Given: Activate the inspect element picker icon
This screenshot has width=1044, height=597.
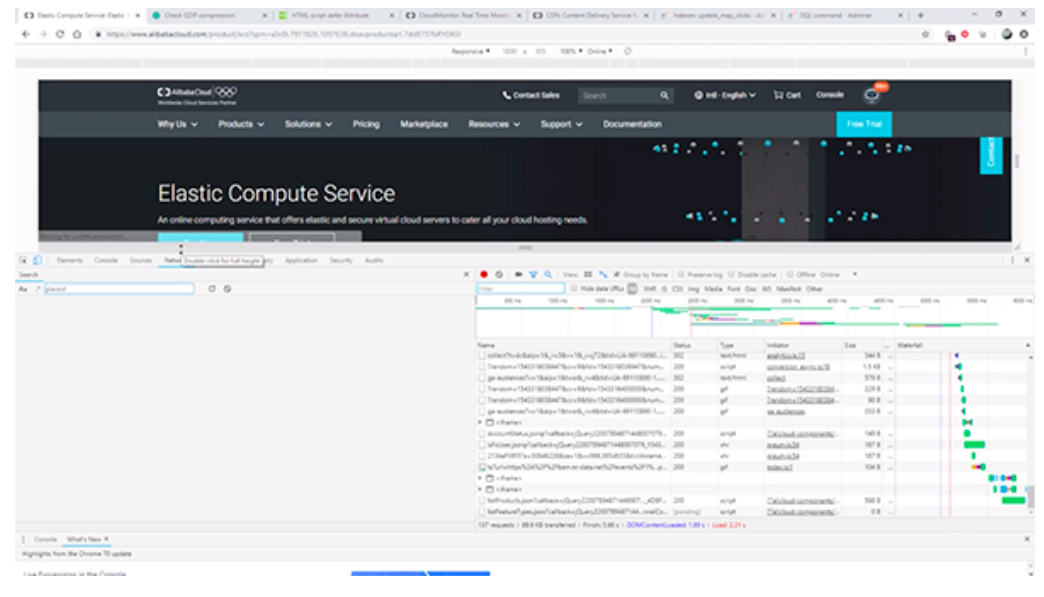Looking at the screenshot, I should click(x=24, y=260).
